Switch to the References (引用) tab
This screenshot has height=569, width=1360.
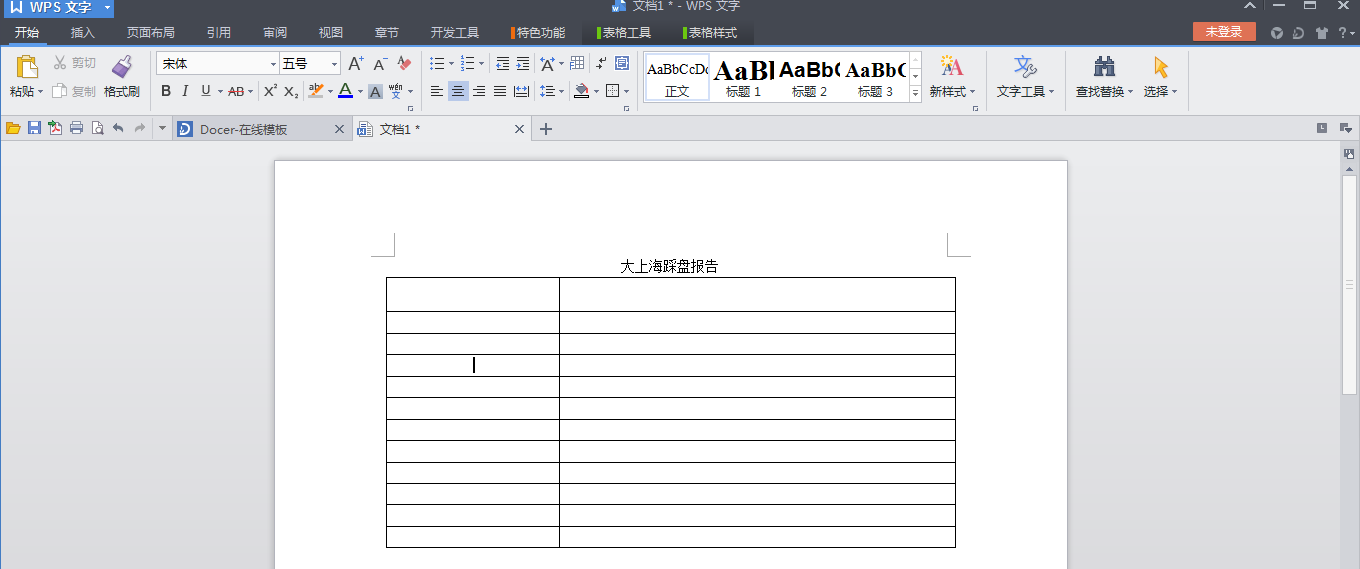[x=218, y=33]
